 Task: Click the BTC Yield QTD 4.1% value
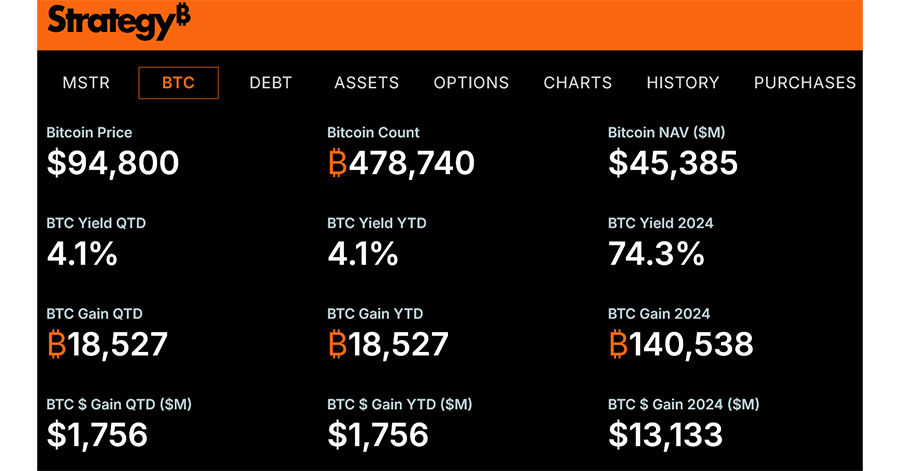point(82,254)
